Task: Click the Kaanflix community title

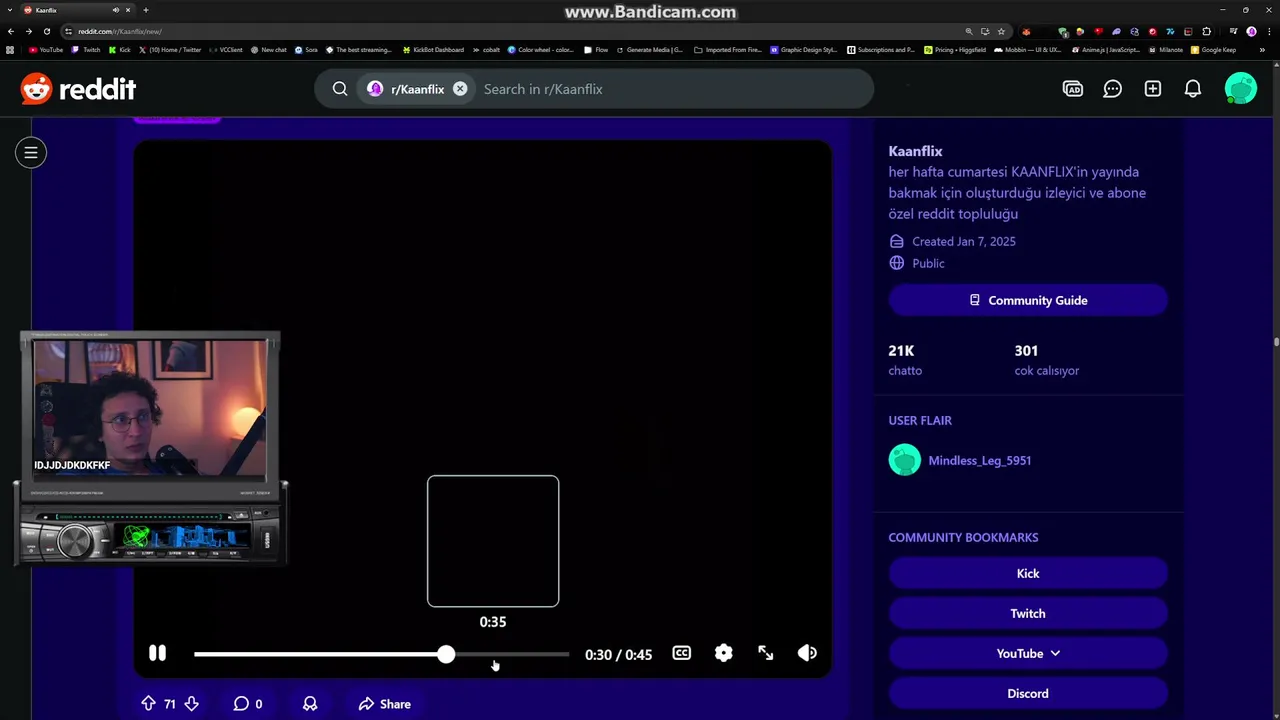Action: click(x=915, y=151)
